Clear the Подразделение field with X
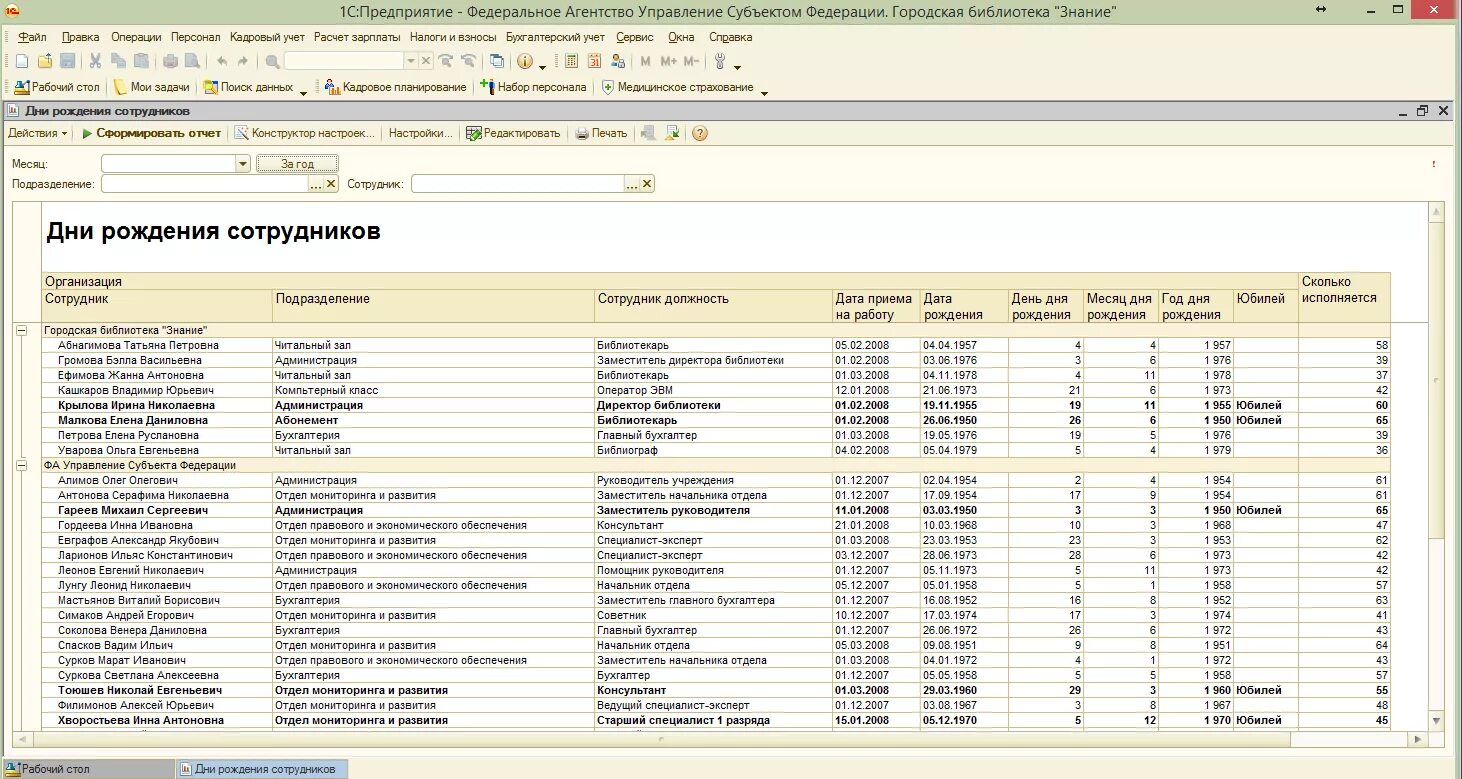The height and width of the screenshot is (779, 1462). (331, 184)
